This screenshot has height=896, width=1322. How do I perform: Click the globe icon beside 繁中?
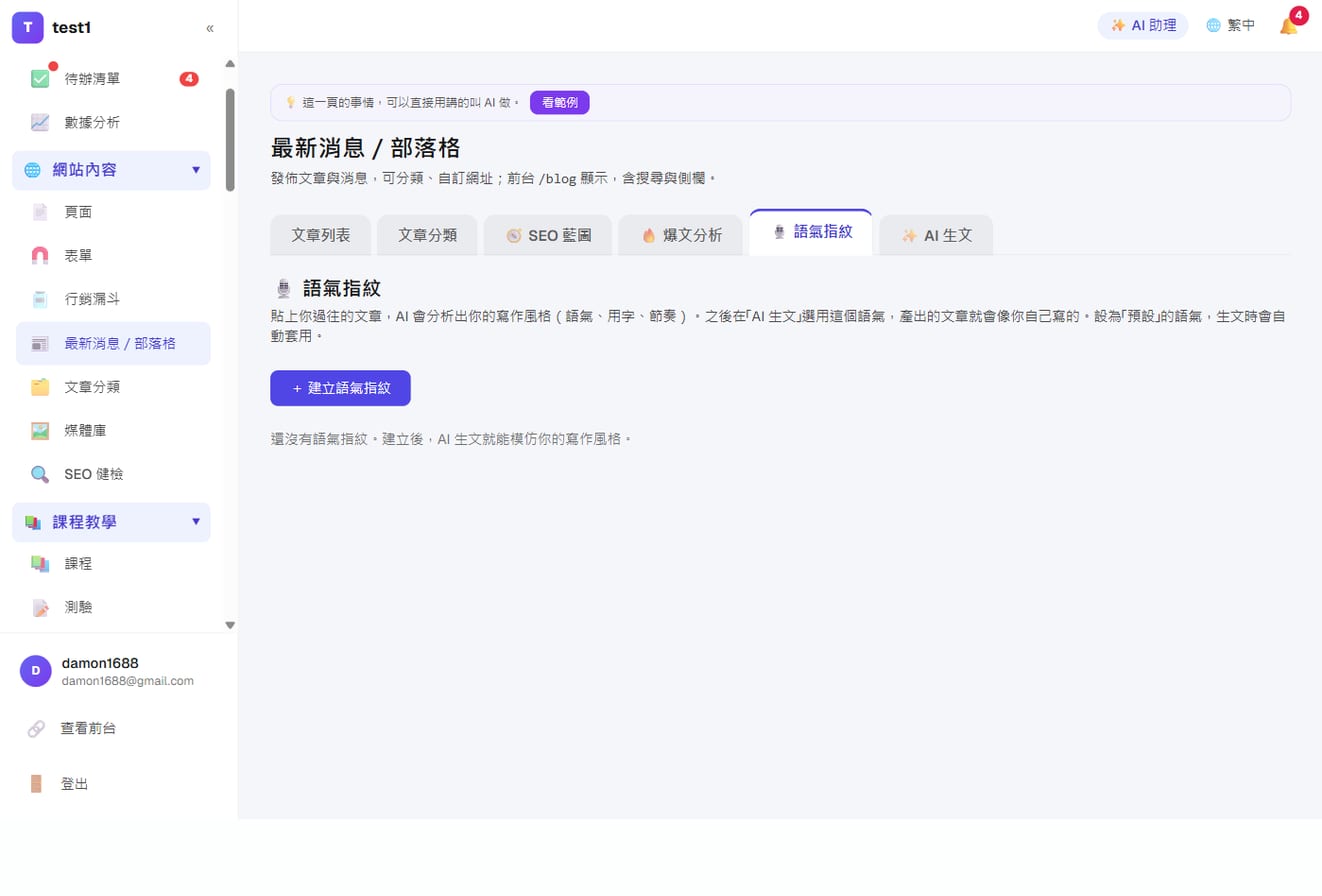[x=1213, y=26]
